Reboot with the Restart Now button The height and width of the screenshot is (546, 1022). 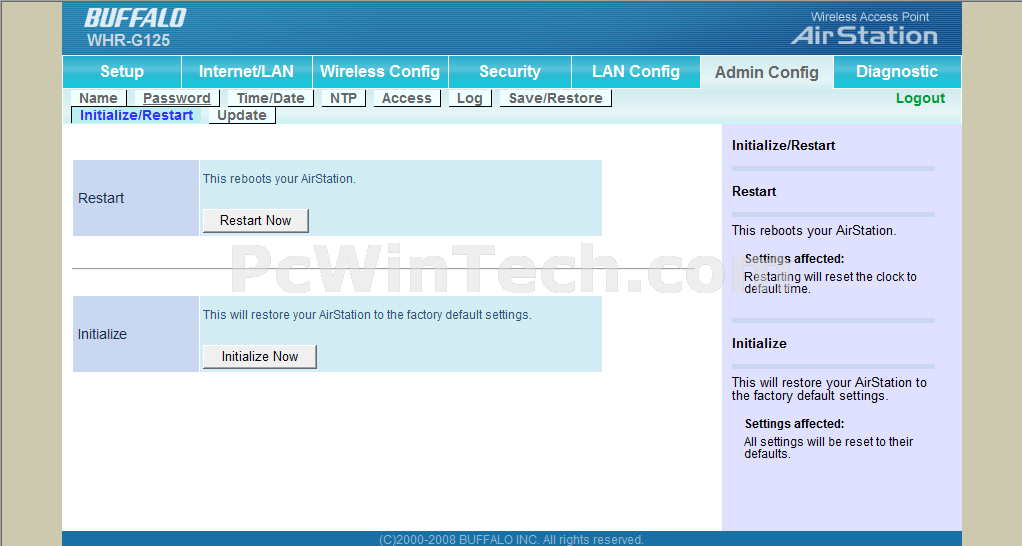point(256,221)
